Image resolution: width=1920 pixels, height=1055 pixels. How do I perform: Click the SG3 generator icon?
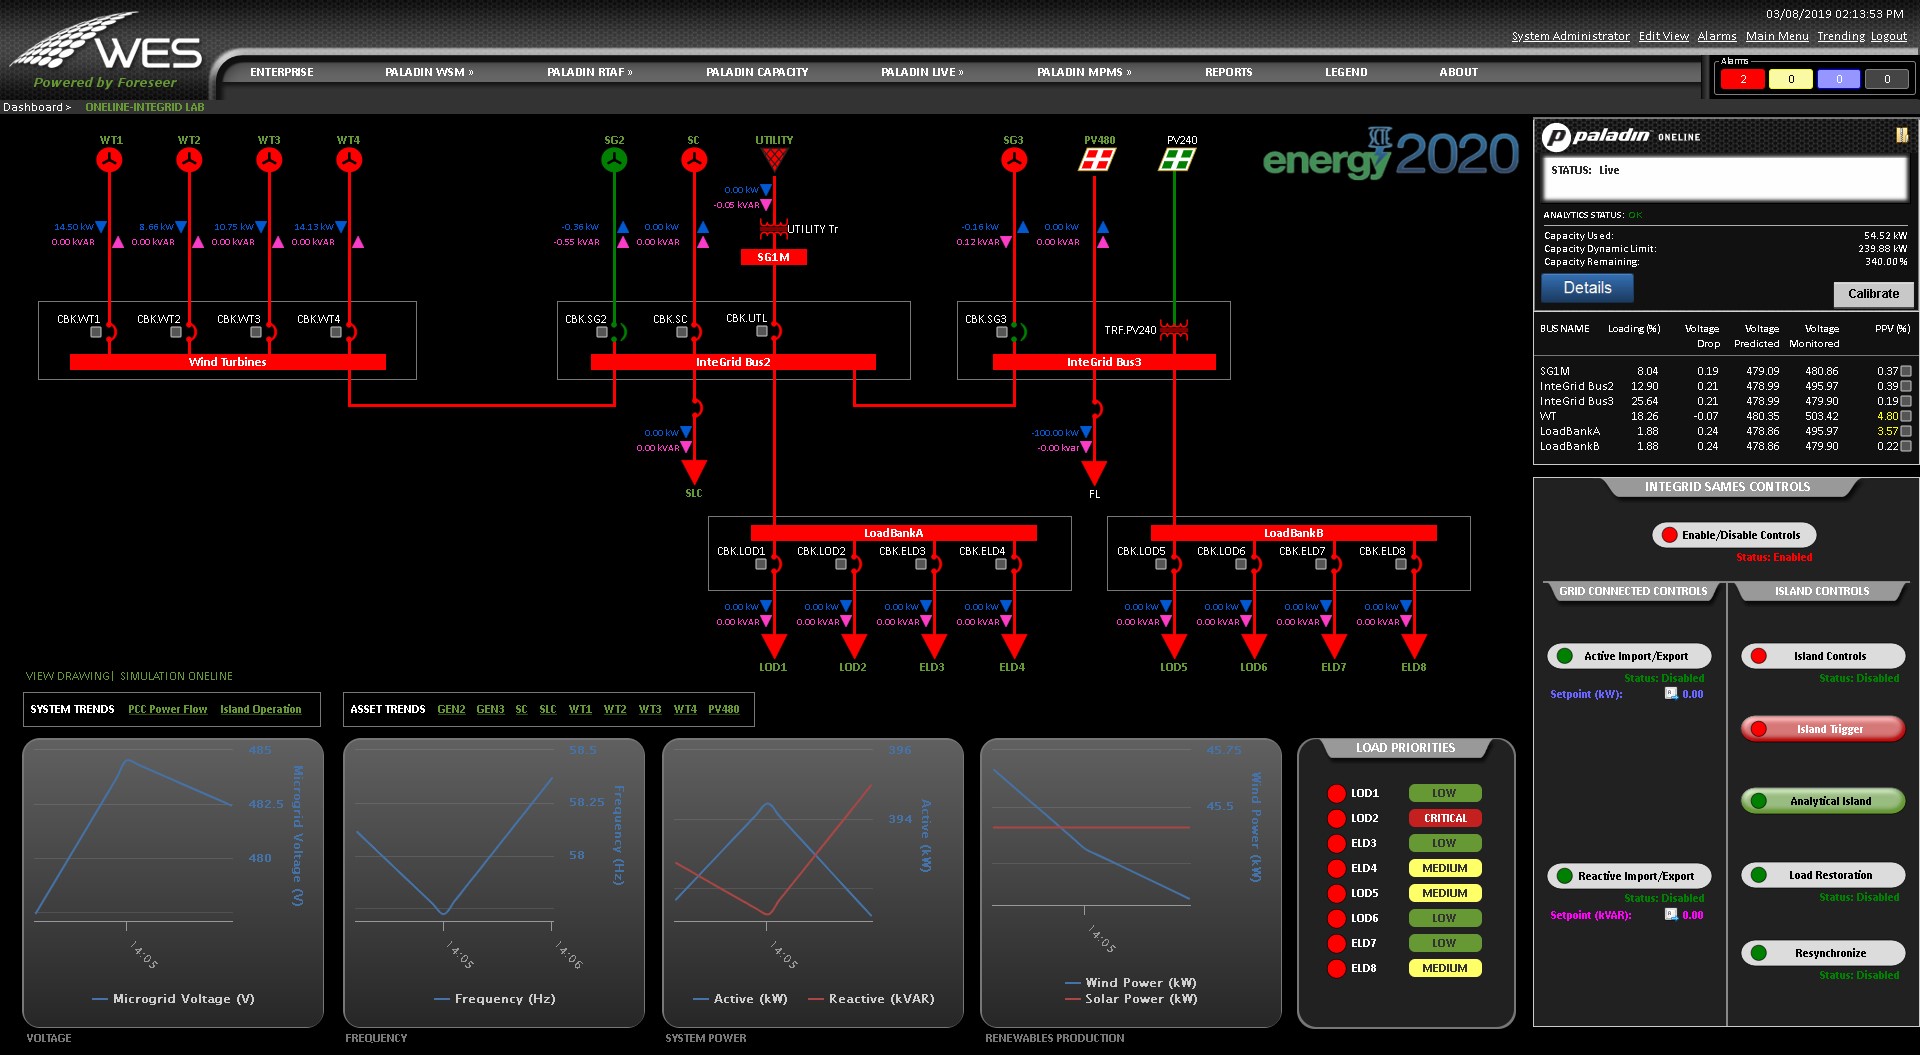1014,160
